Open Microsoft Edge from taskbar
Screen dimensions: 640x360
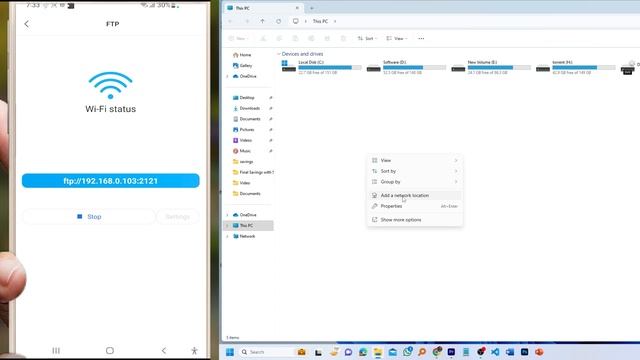363,352
